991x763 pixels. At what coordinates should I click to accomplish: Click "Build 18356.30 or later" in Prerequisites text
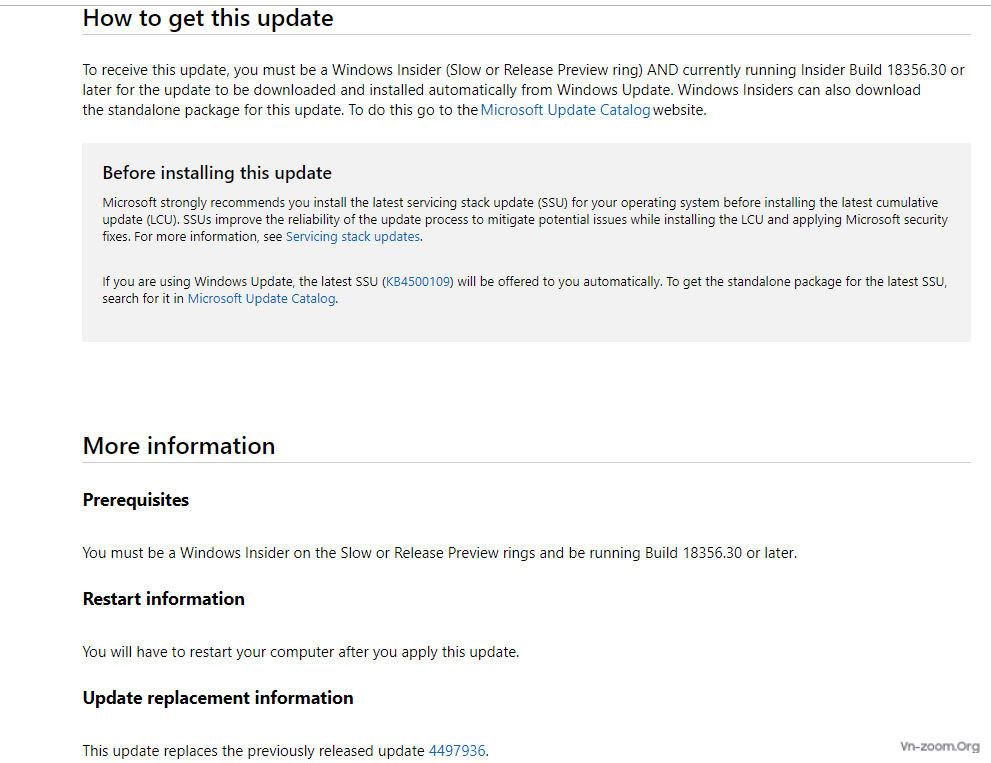point(720,553)
